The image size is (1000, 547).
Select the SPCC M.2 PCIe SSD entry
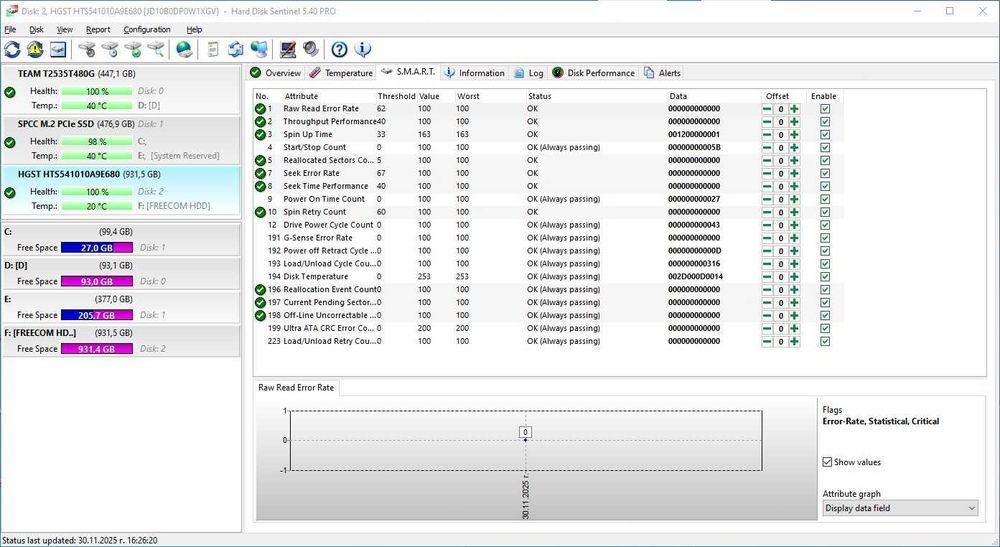pos(121,140)
